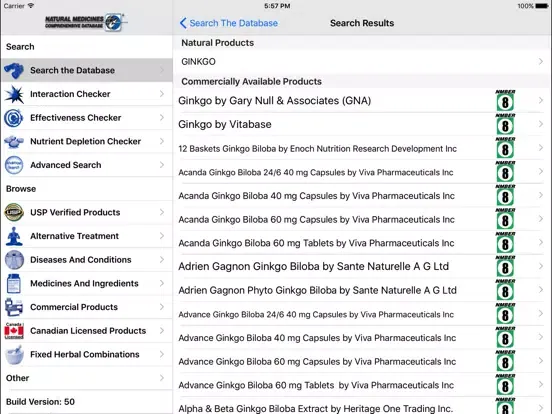Click the Fixed Herbal Combinations mortar icon

[x=14, y=355]
